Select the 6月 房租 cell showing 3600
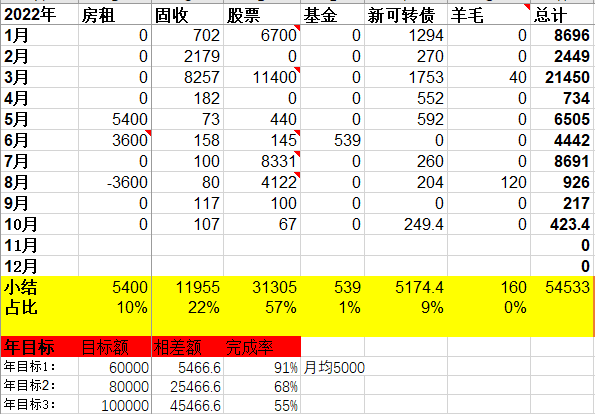The width and height of the screenshot is (595, 414). [x=115, y=140]
